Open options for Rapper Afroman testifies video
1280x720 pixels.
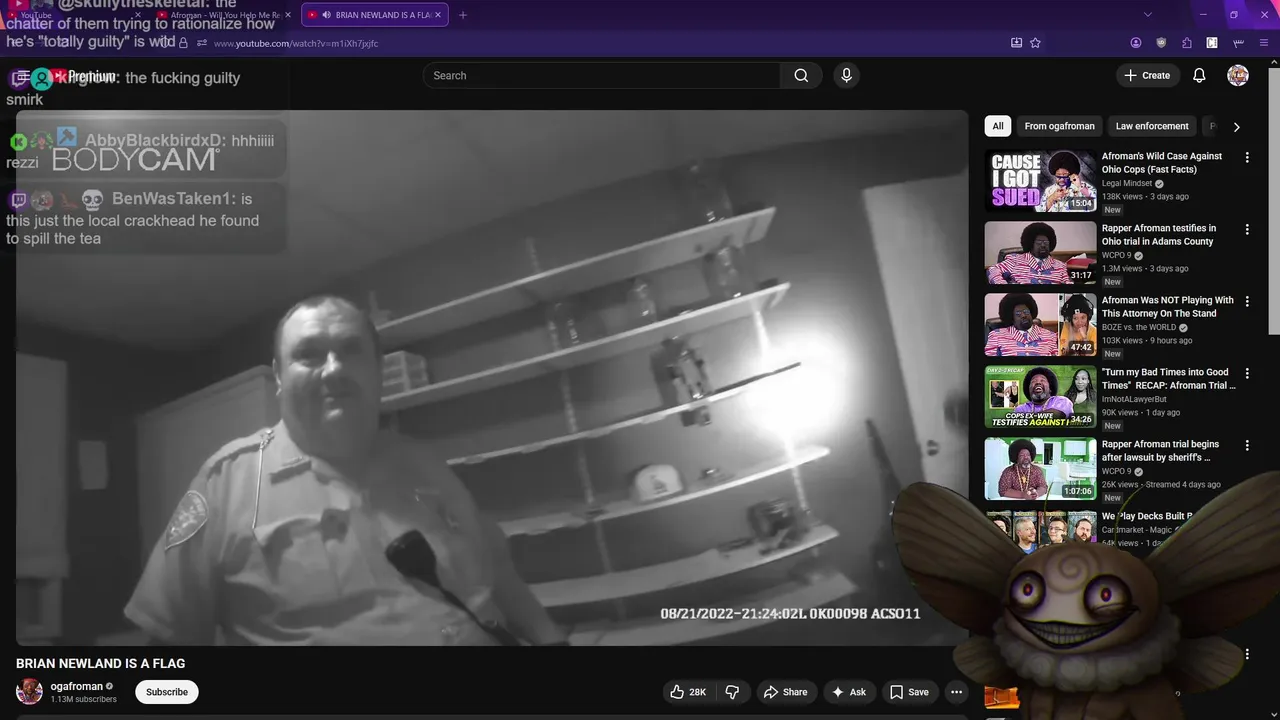point(1247,230)
